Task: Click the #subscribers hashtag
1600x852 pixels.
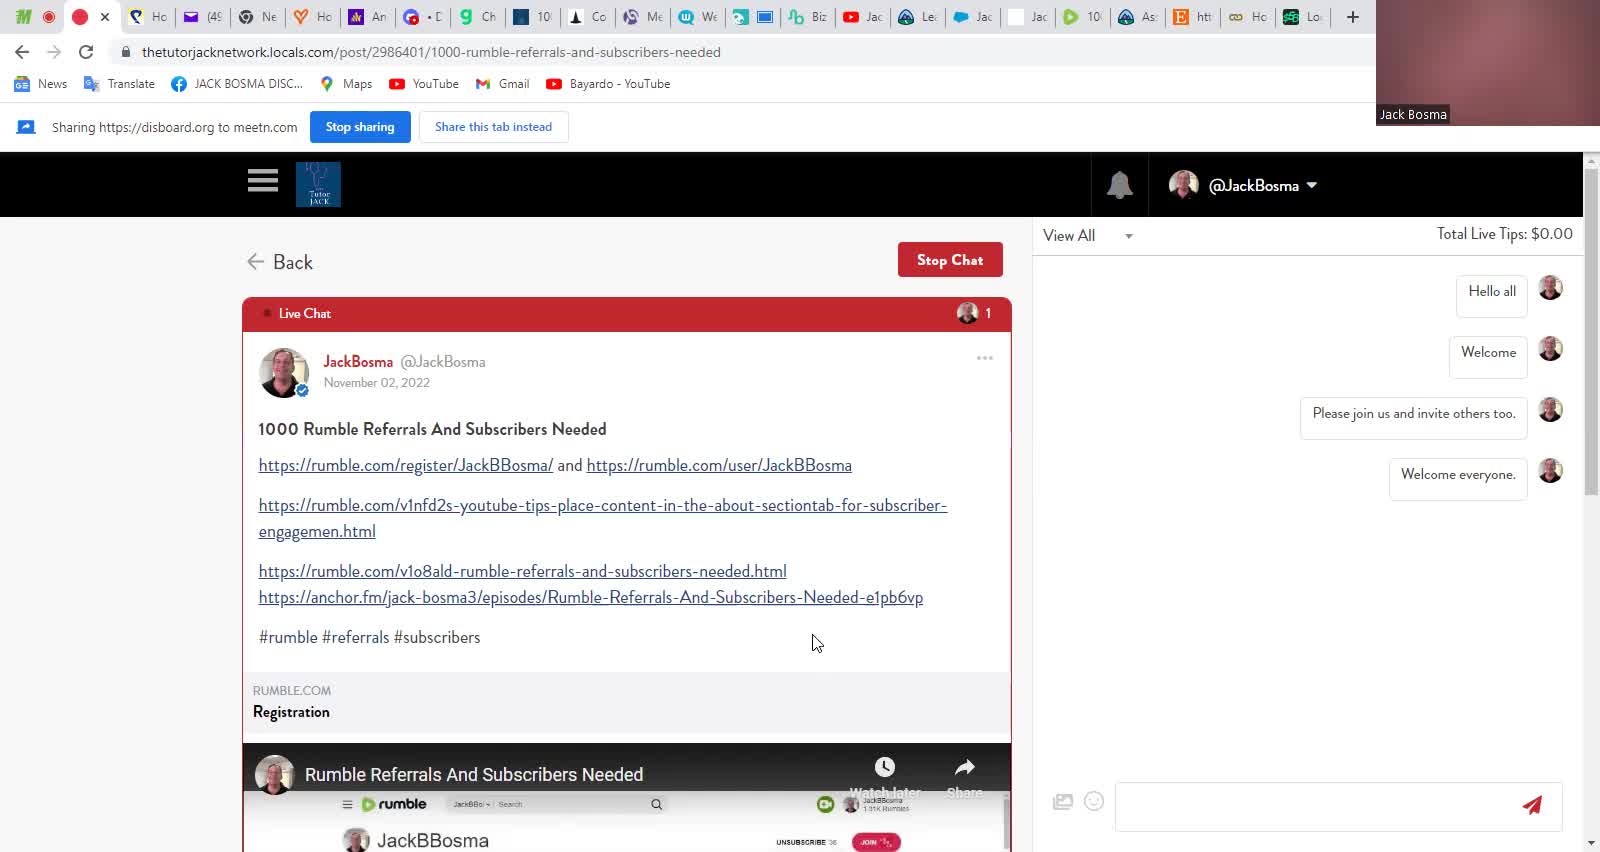Action: tap(437, 637)
